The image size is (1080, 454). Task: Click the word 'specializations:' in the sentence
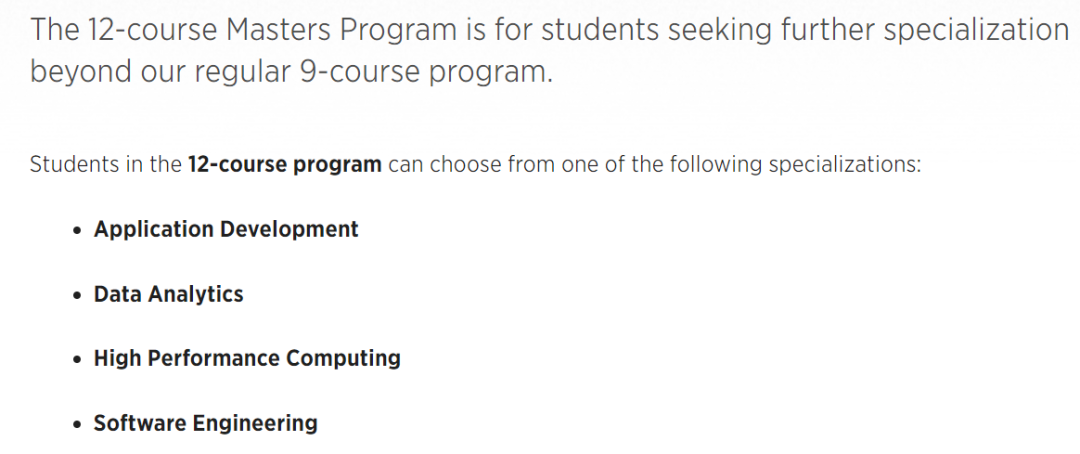(x=844, y=165)
